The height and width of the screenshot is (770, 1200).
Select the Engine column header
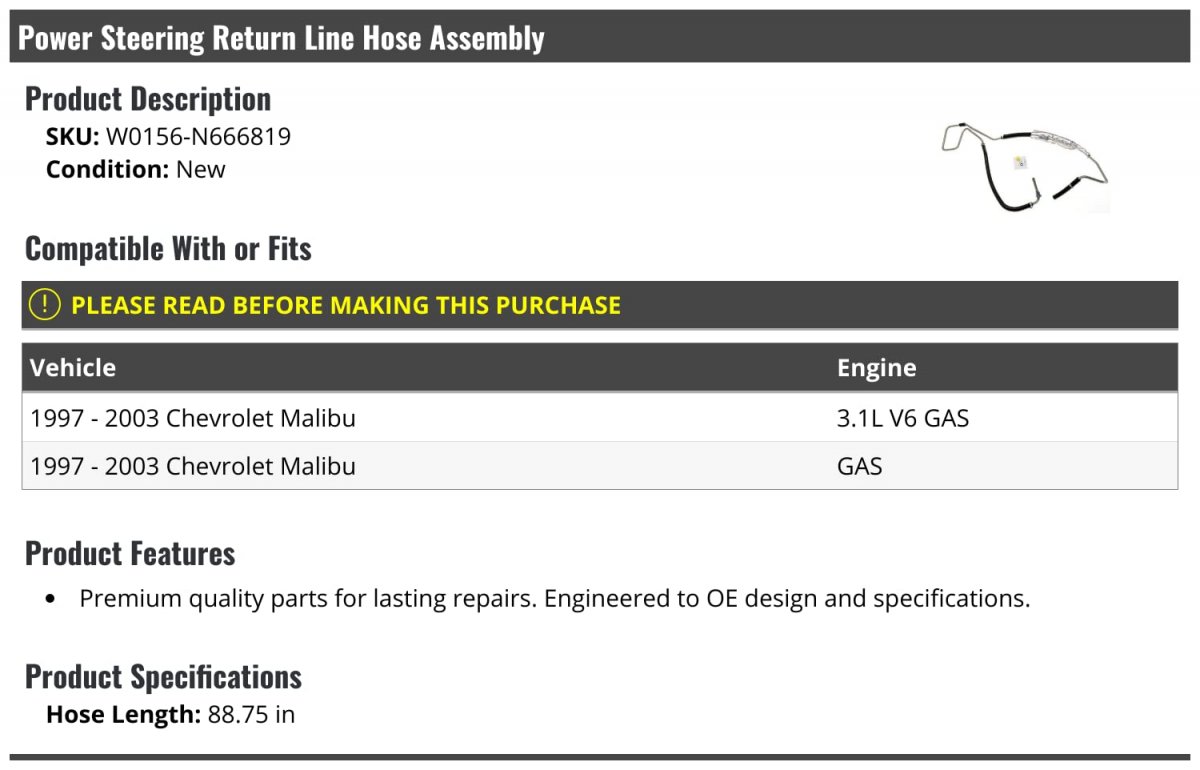coord(876,368)
